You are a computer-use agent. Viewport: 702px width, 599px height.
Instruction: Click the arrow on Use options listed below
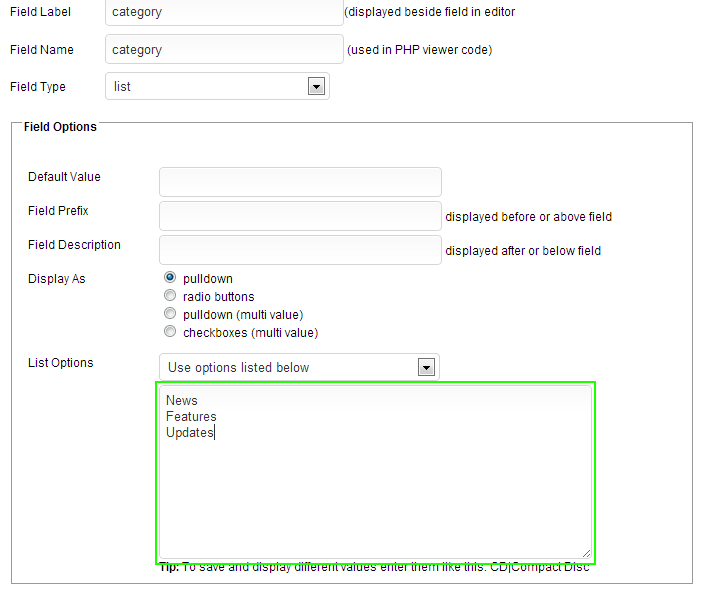pyautogui.click(x=426, y=367)
